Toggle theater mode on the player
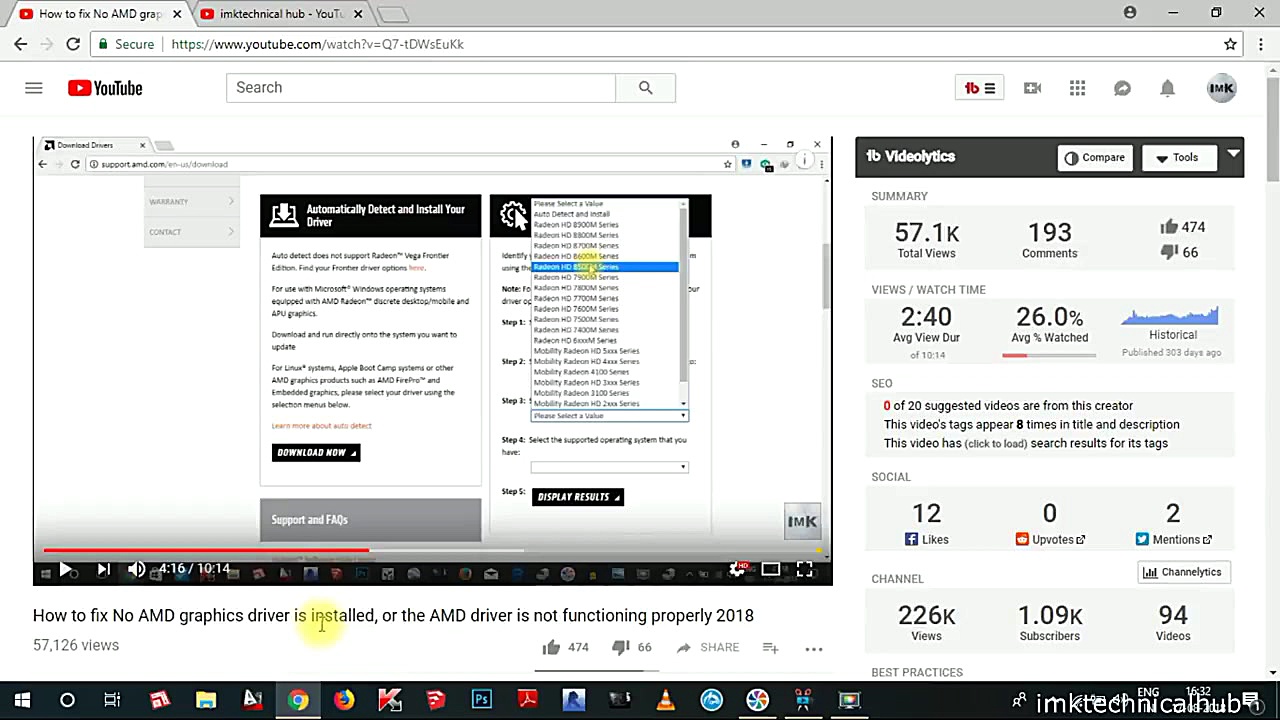 pyautogui.click(x=771, y=569)
